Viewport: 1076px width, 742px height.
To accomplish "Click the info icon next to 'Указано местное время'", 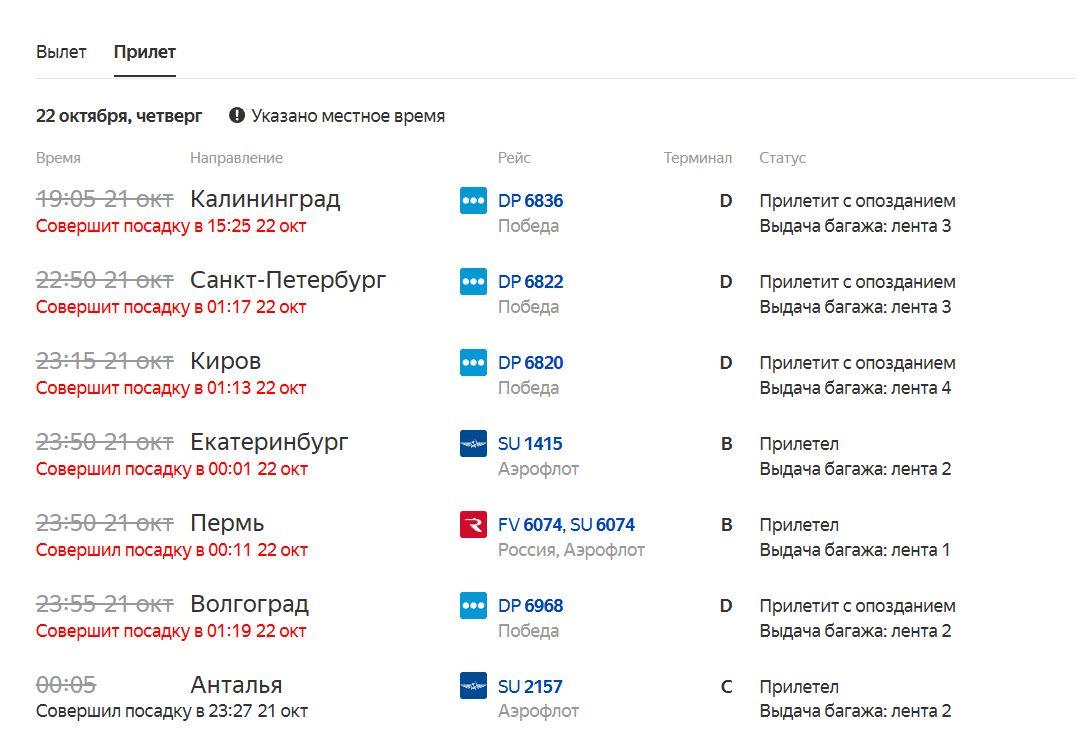I will click(x=237, y=115).
